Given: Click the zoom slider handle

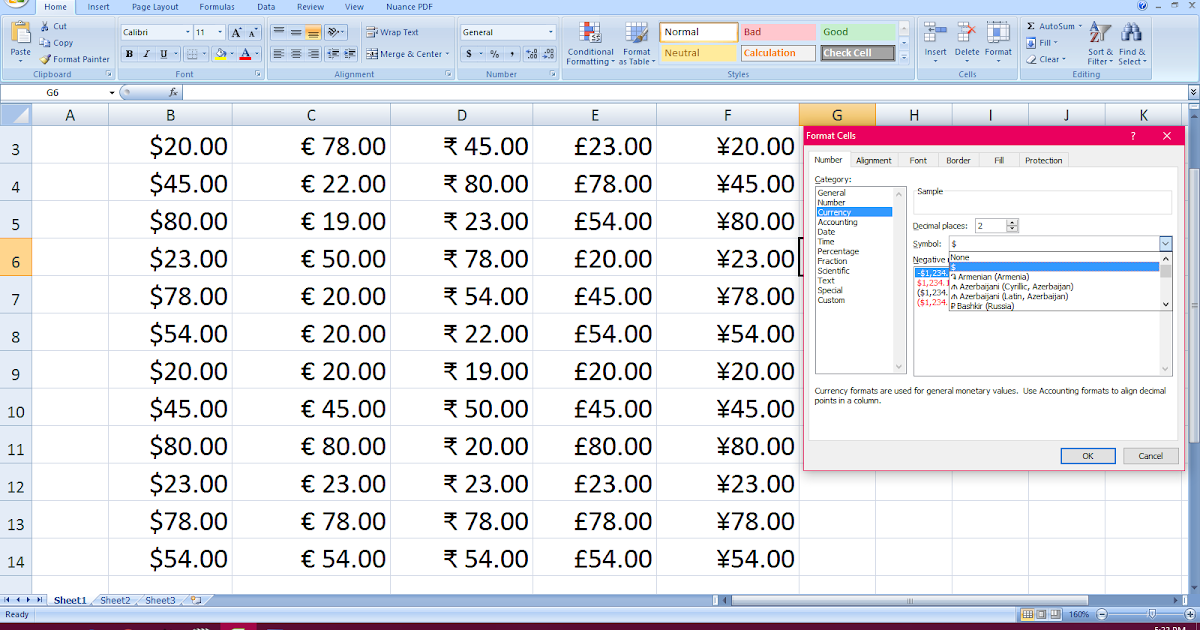Looking at the screenshot, I should click(1151, 614).
